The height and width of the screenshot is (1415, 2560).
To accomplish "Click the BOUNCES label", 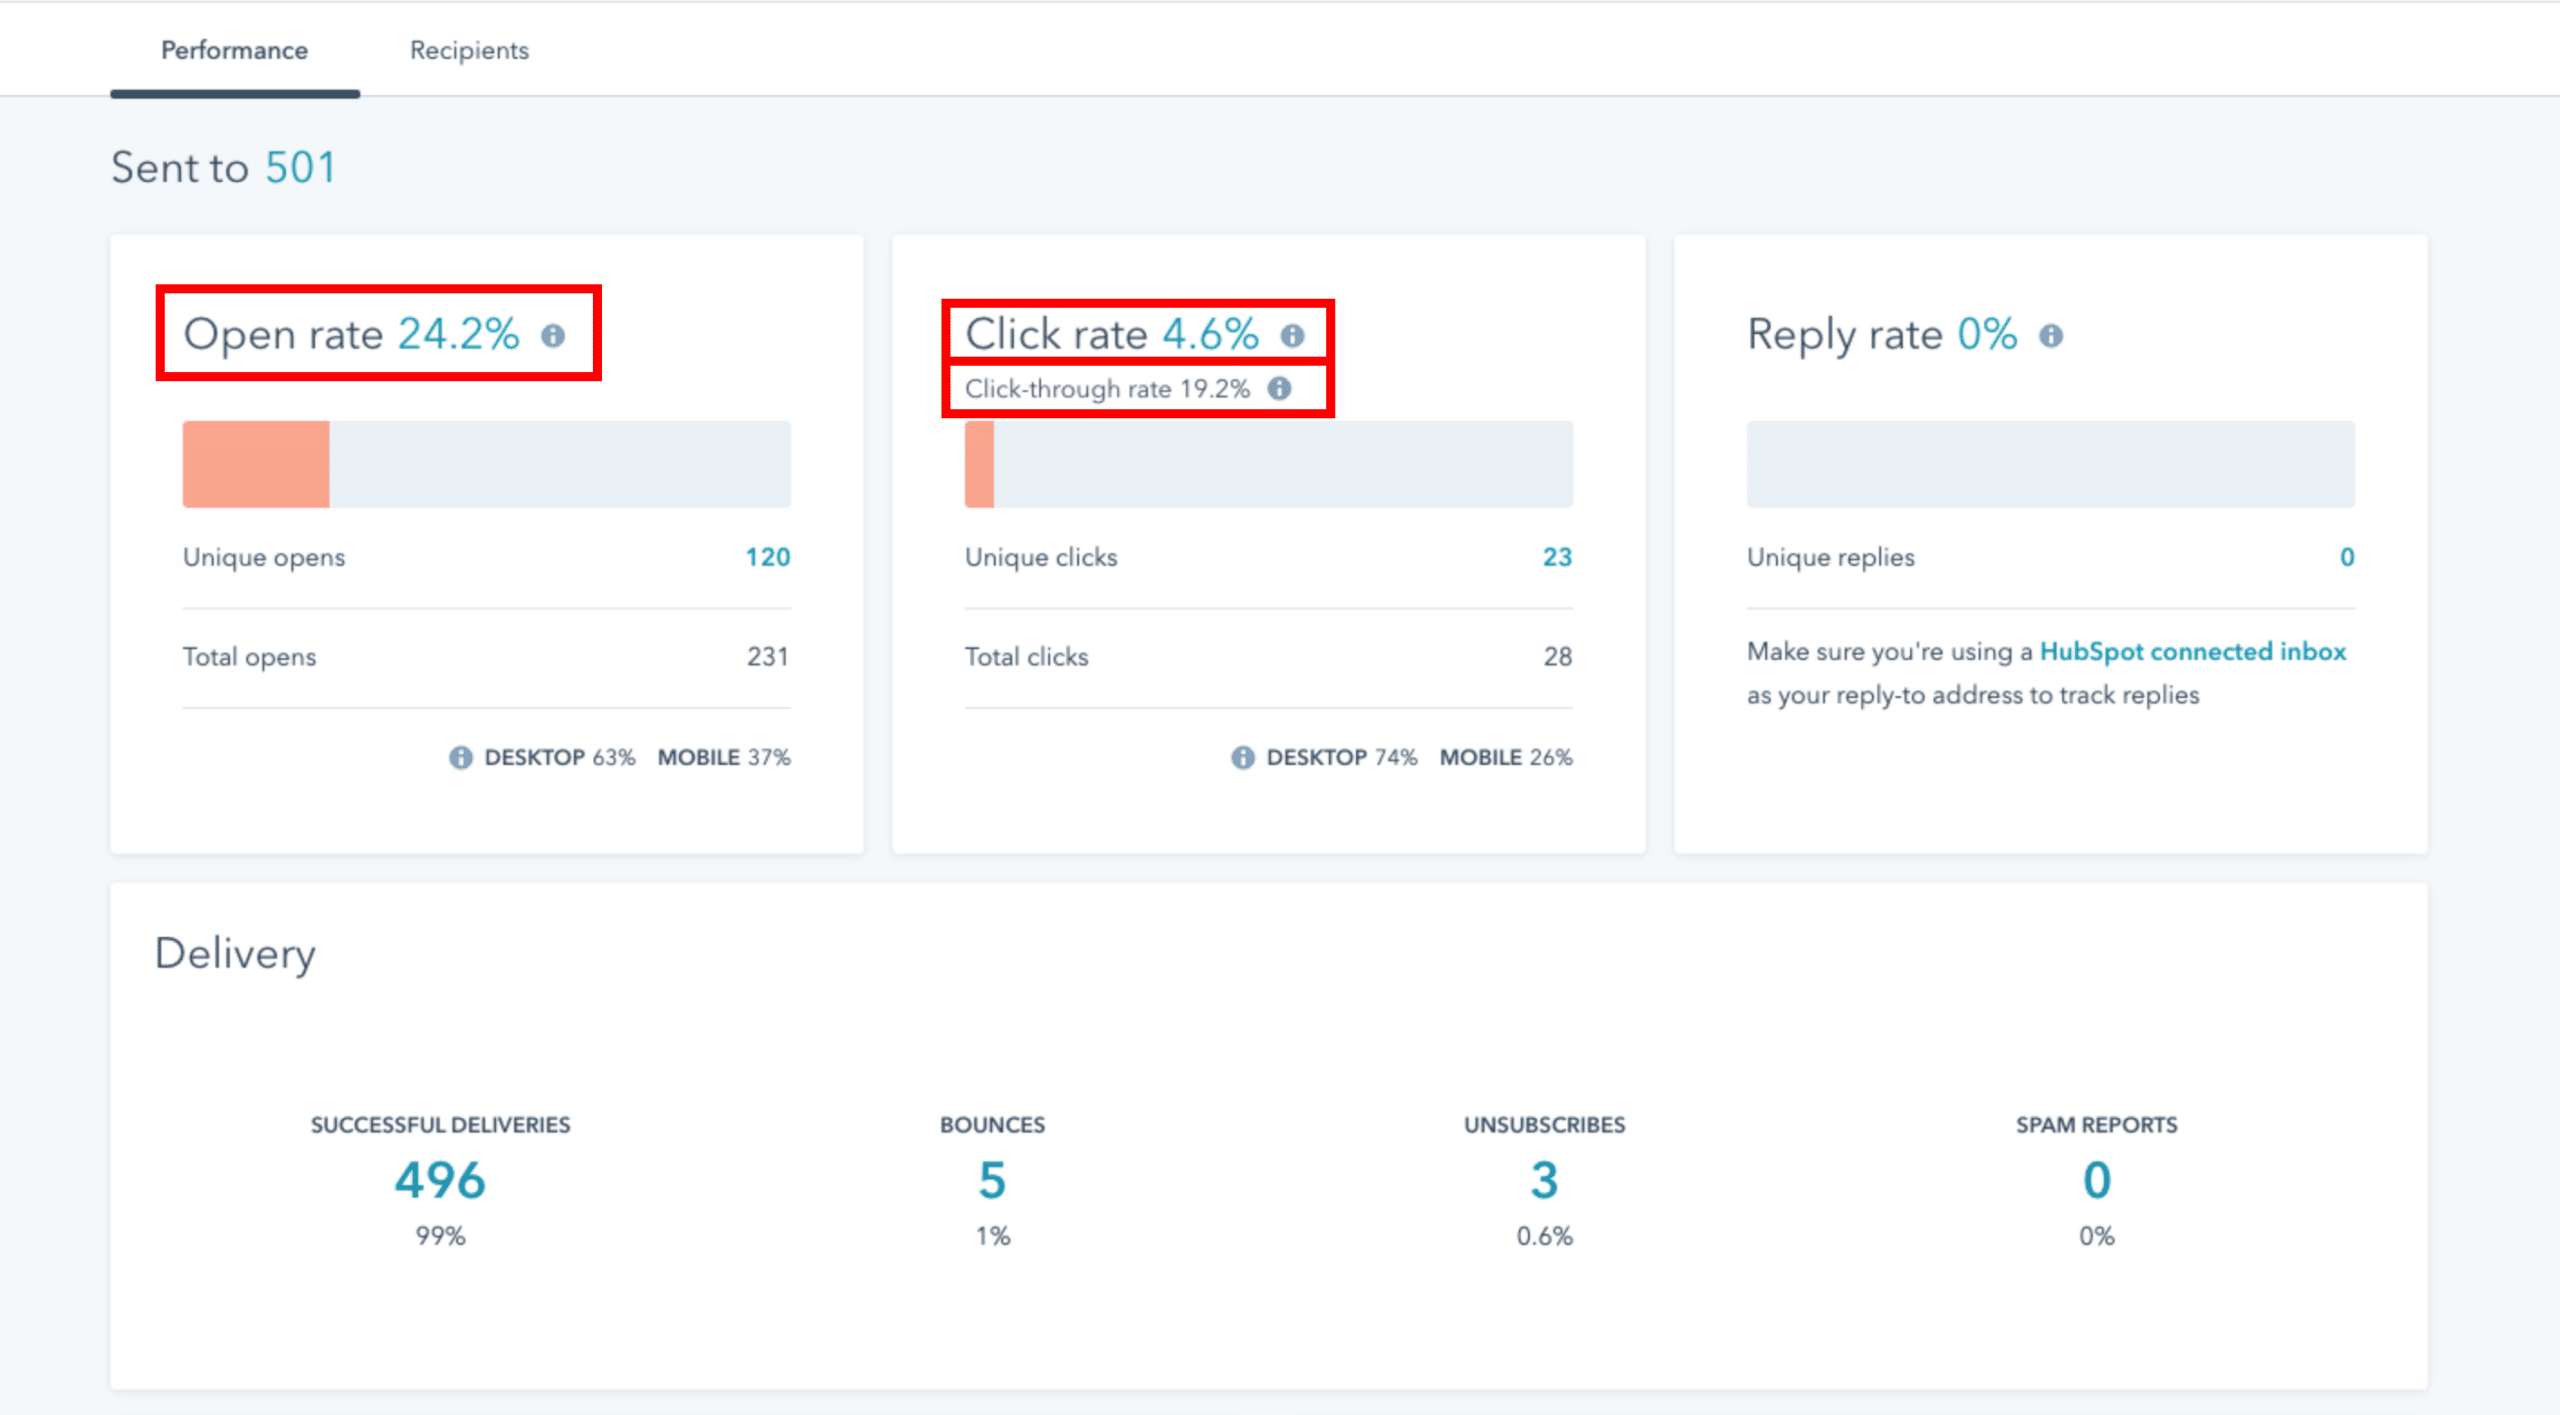I will point(992,1125).
